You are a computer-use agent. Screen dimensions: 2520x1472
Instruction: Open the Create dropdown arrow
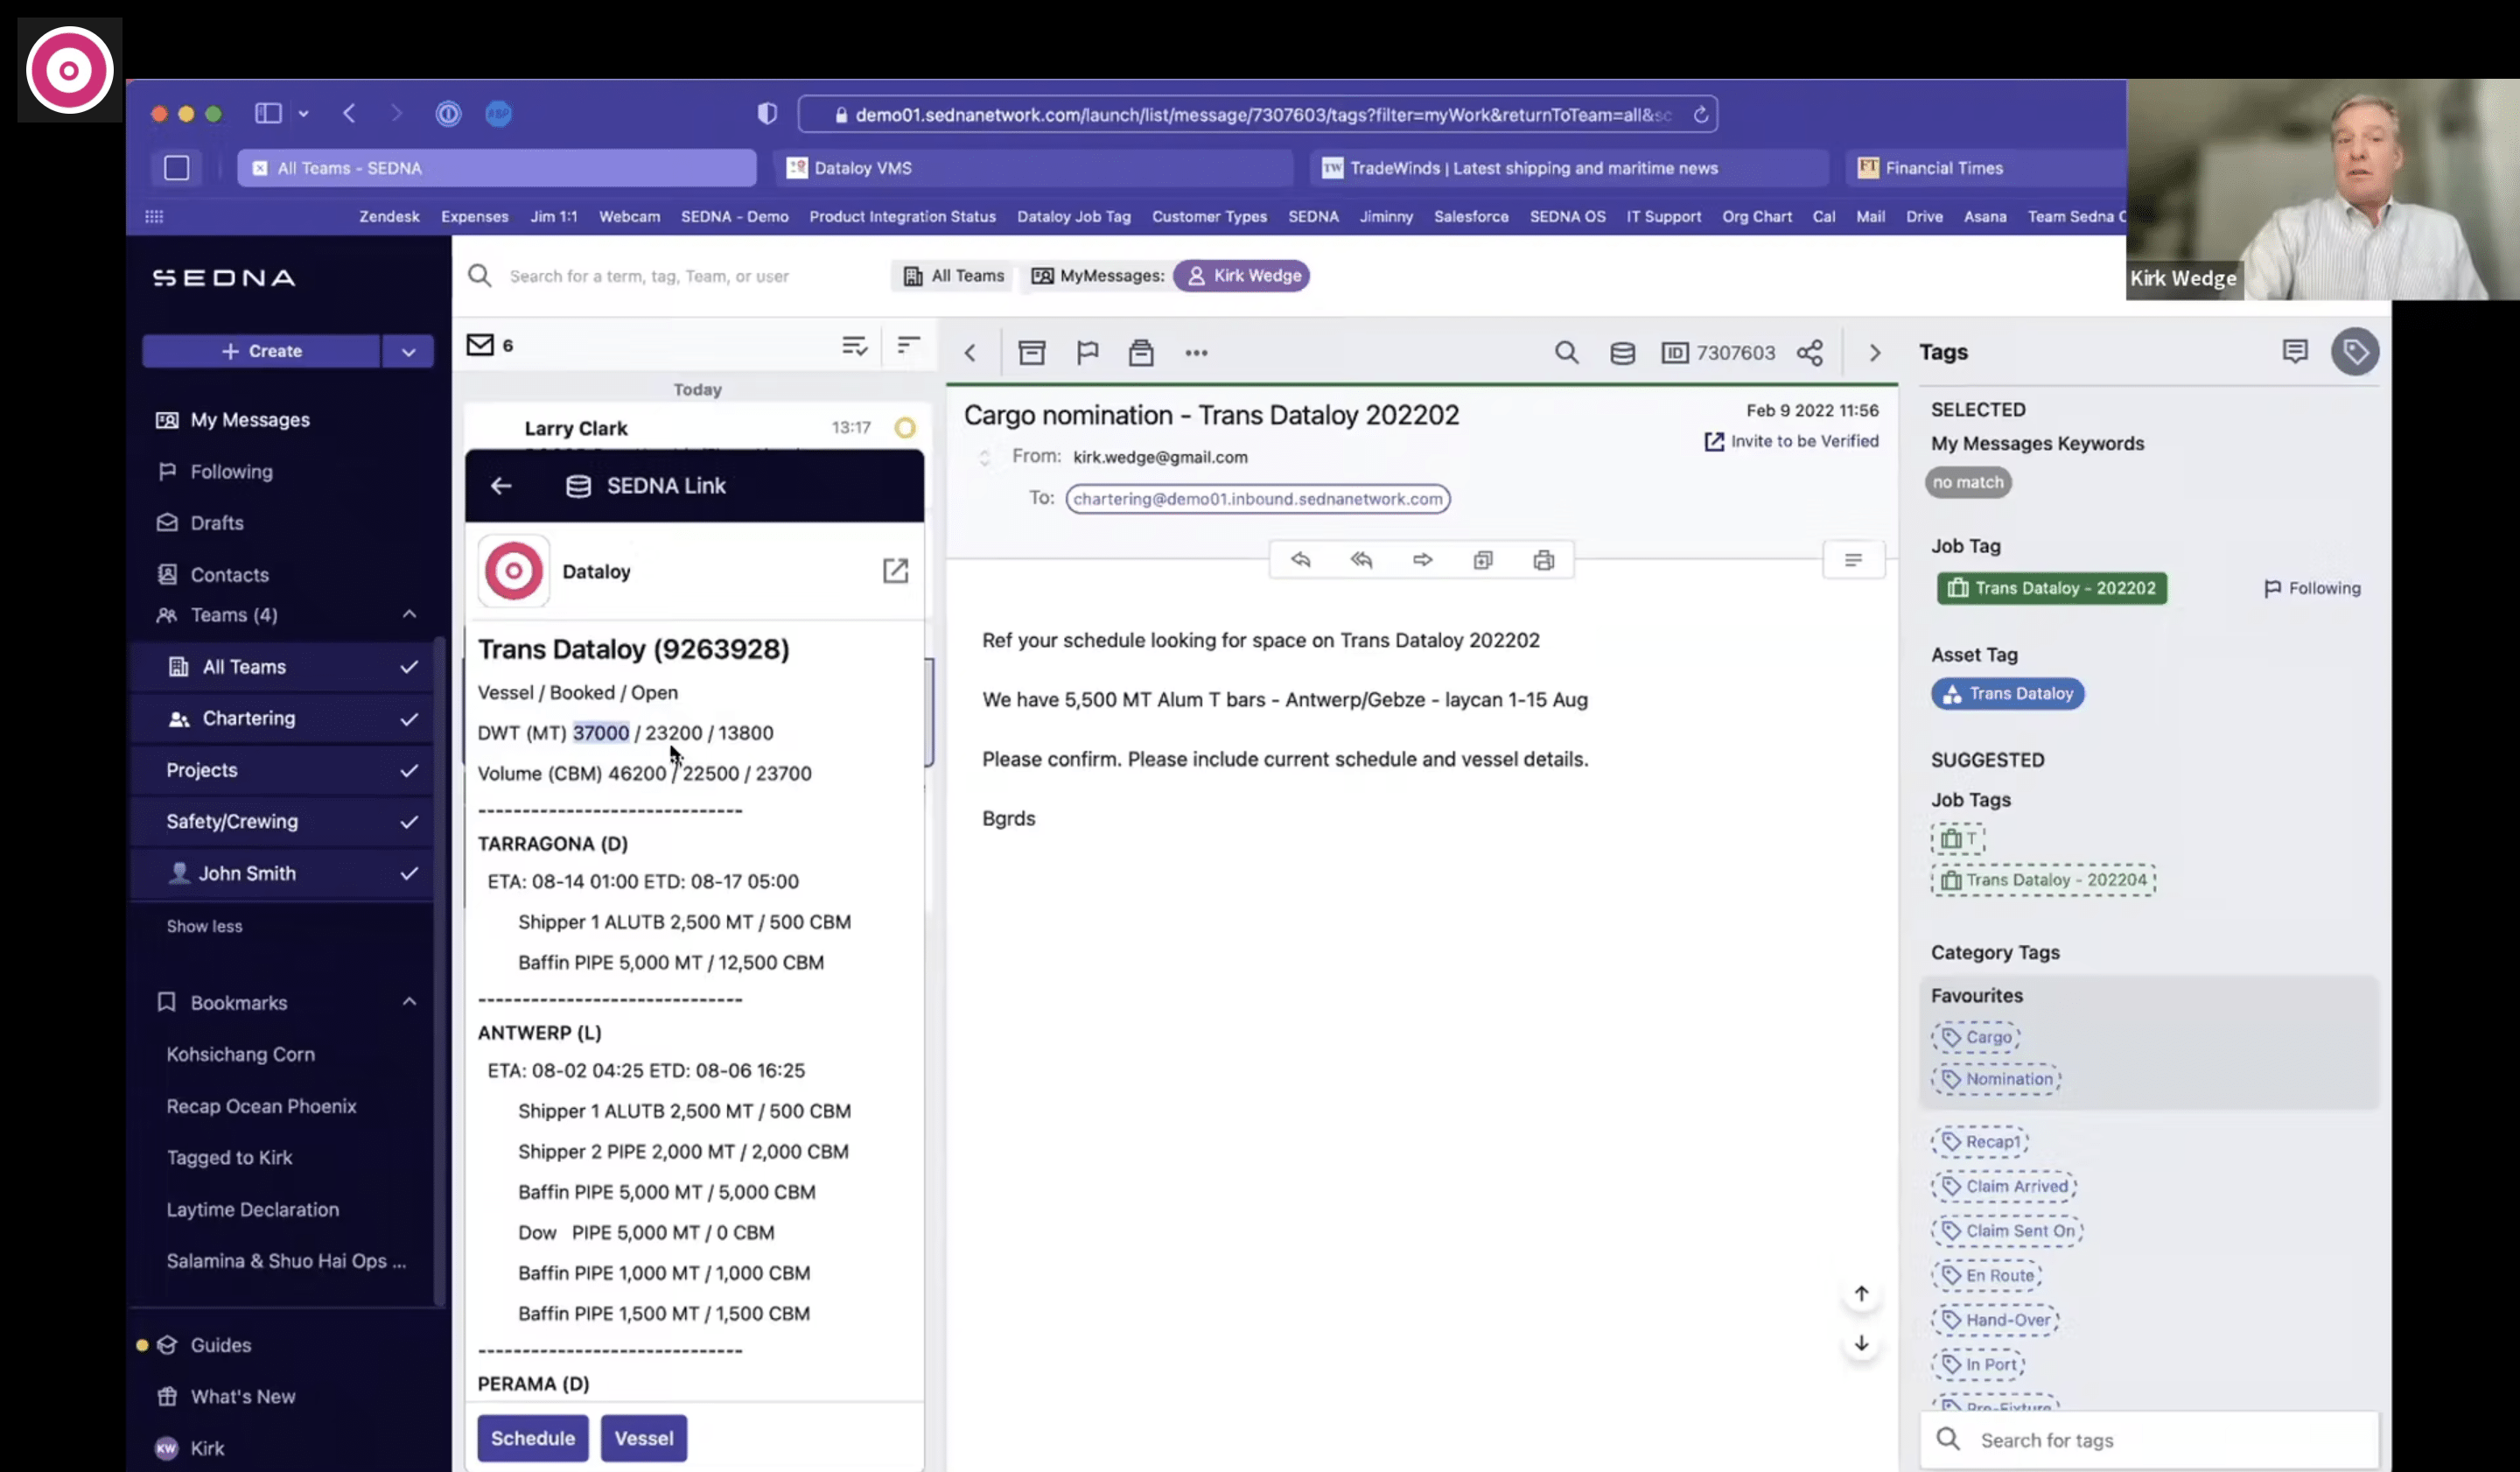(x=408, y=351)
